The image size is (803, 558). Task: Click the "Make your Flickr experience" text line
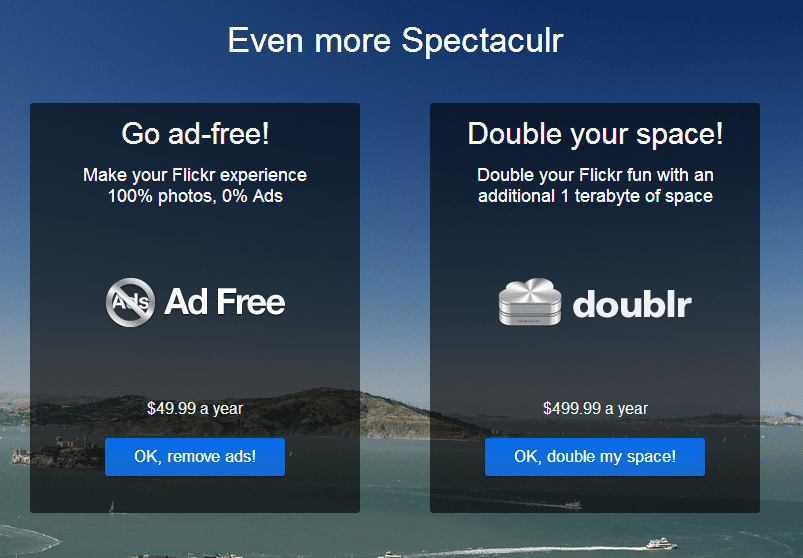pos(195,176)
